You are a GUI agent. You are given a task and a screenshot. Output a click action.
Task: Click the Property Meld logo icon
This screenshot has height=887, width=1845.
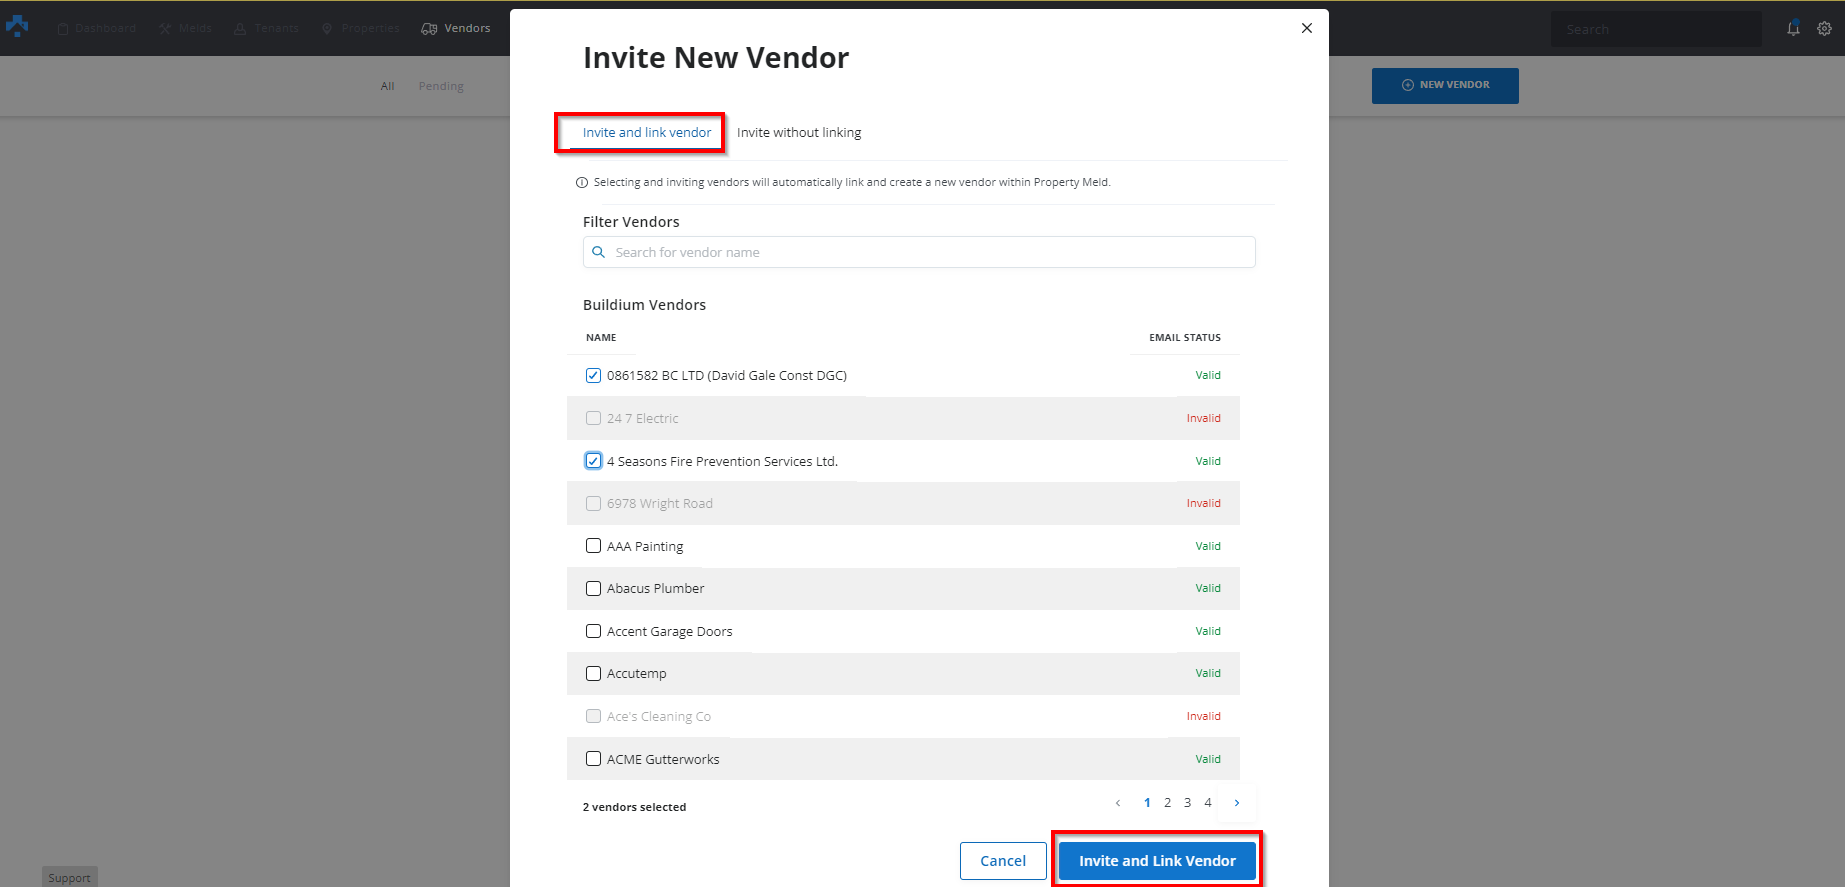[17, 27]
